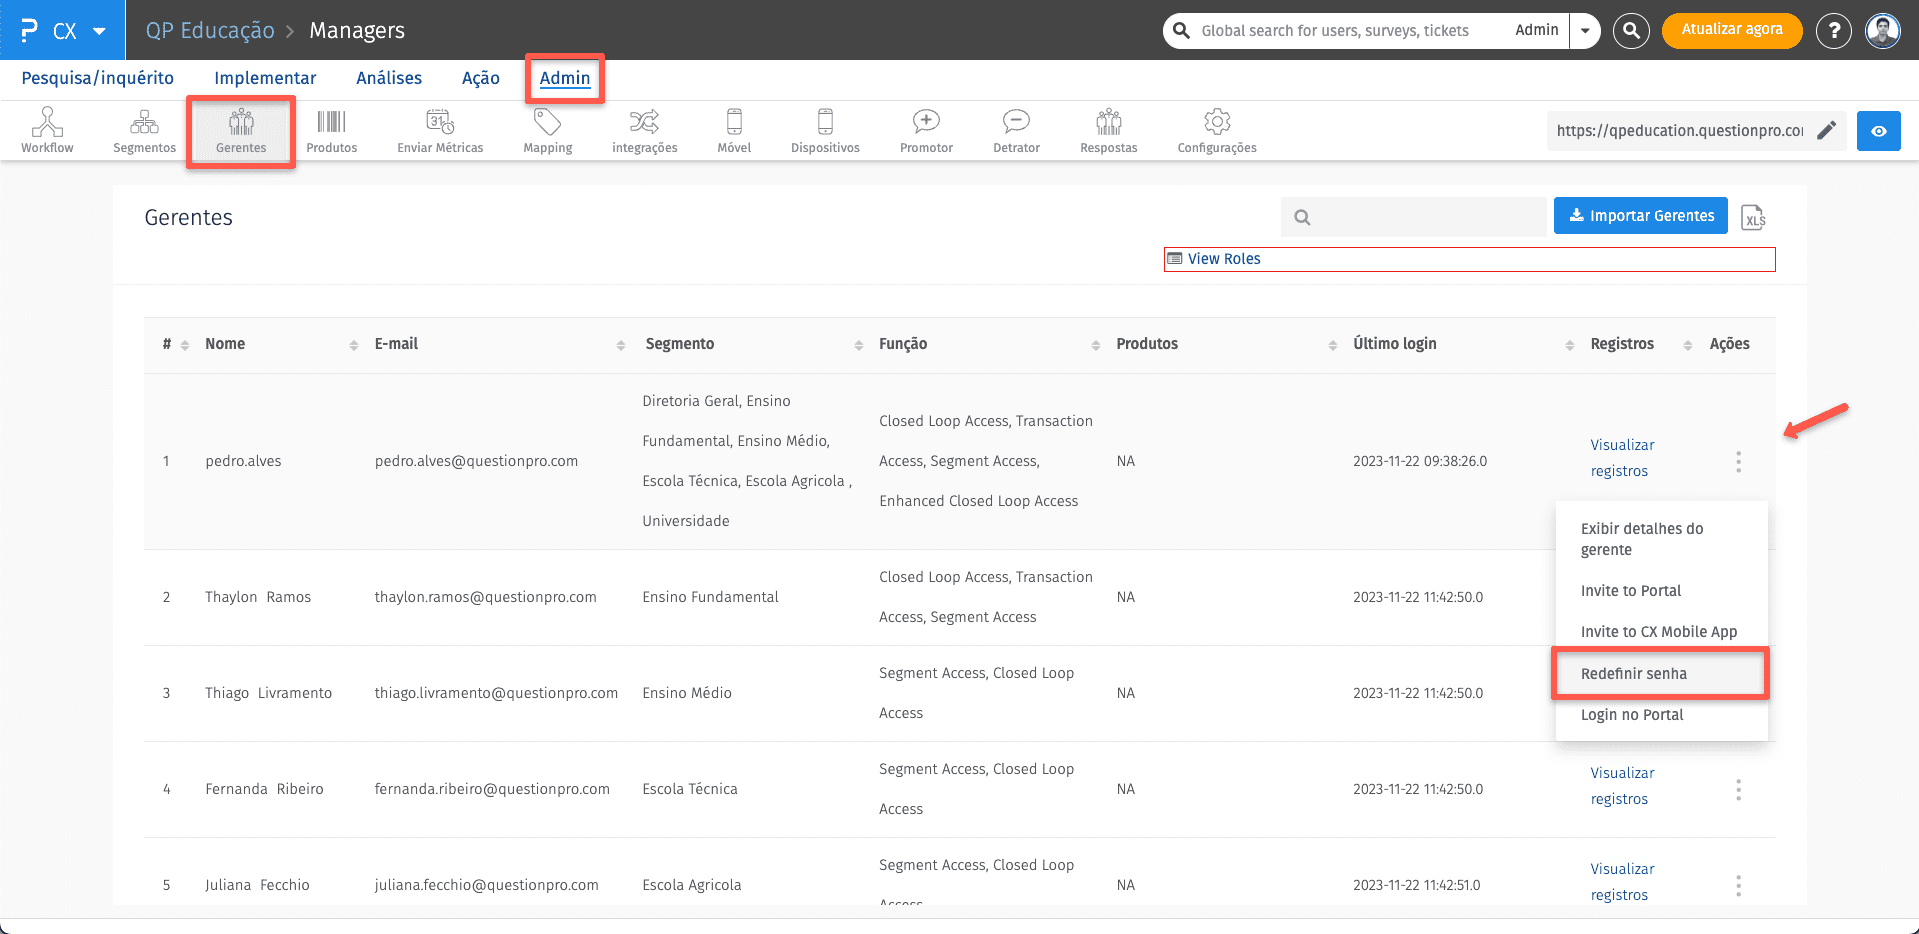Export managers list to XLS
The width and height of the screenshot is (1919, 934).
(x=1753, y=217)
